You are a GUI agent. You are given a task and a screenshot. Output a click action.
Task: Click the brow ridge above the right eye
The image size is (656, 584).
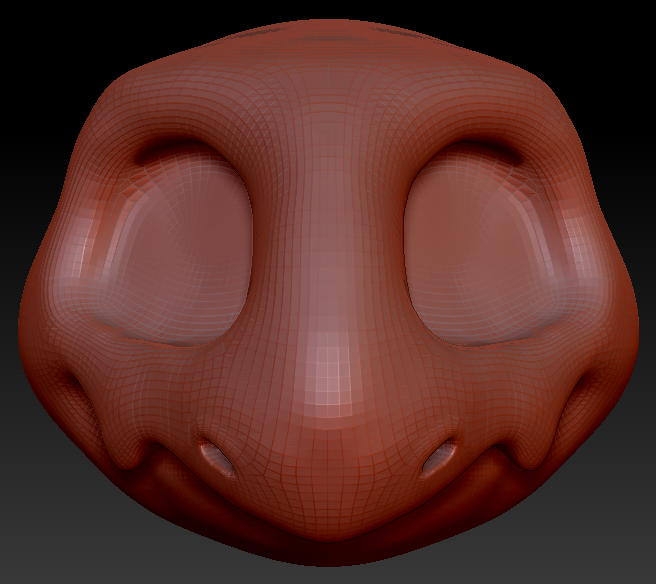pos(470,140)
